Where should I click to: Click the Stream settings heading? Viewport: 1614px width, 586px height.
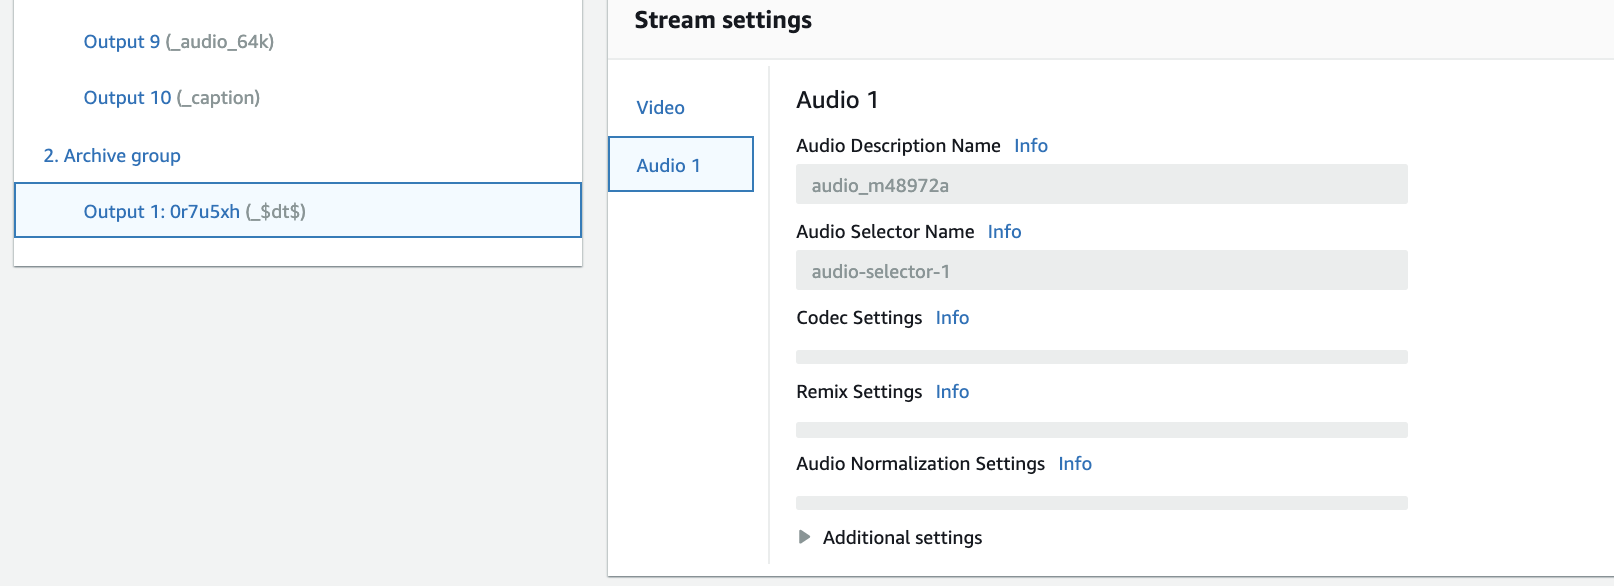pos(723,21)
